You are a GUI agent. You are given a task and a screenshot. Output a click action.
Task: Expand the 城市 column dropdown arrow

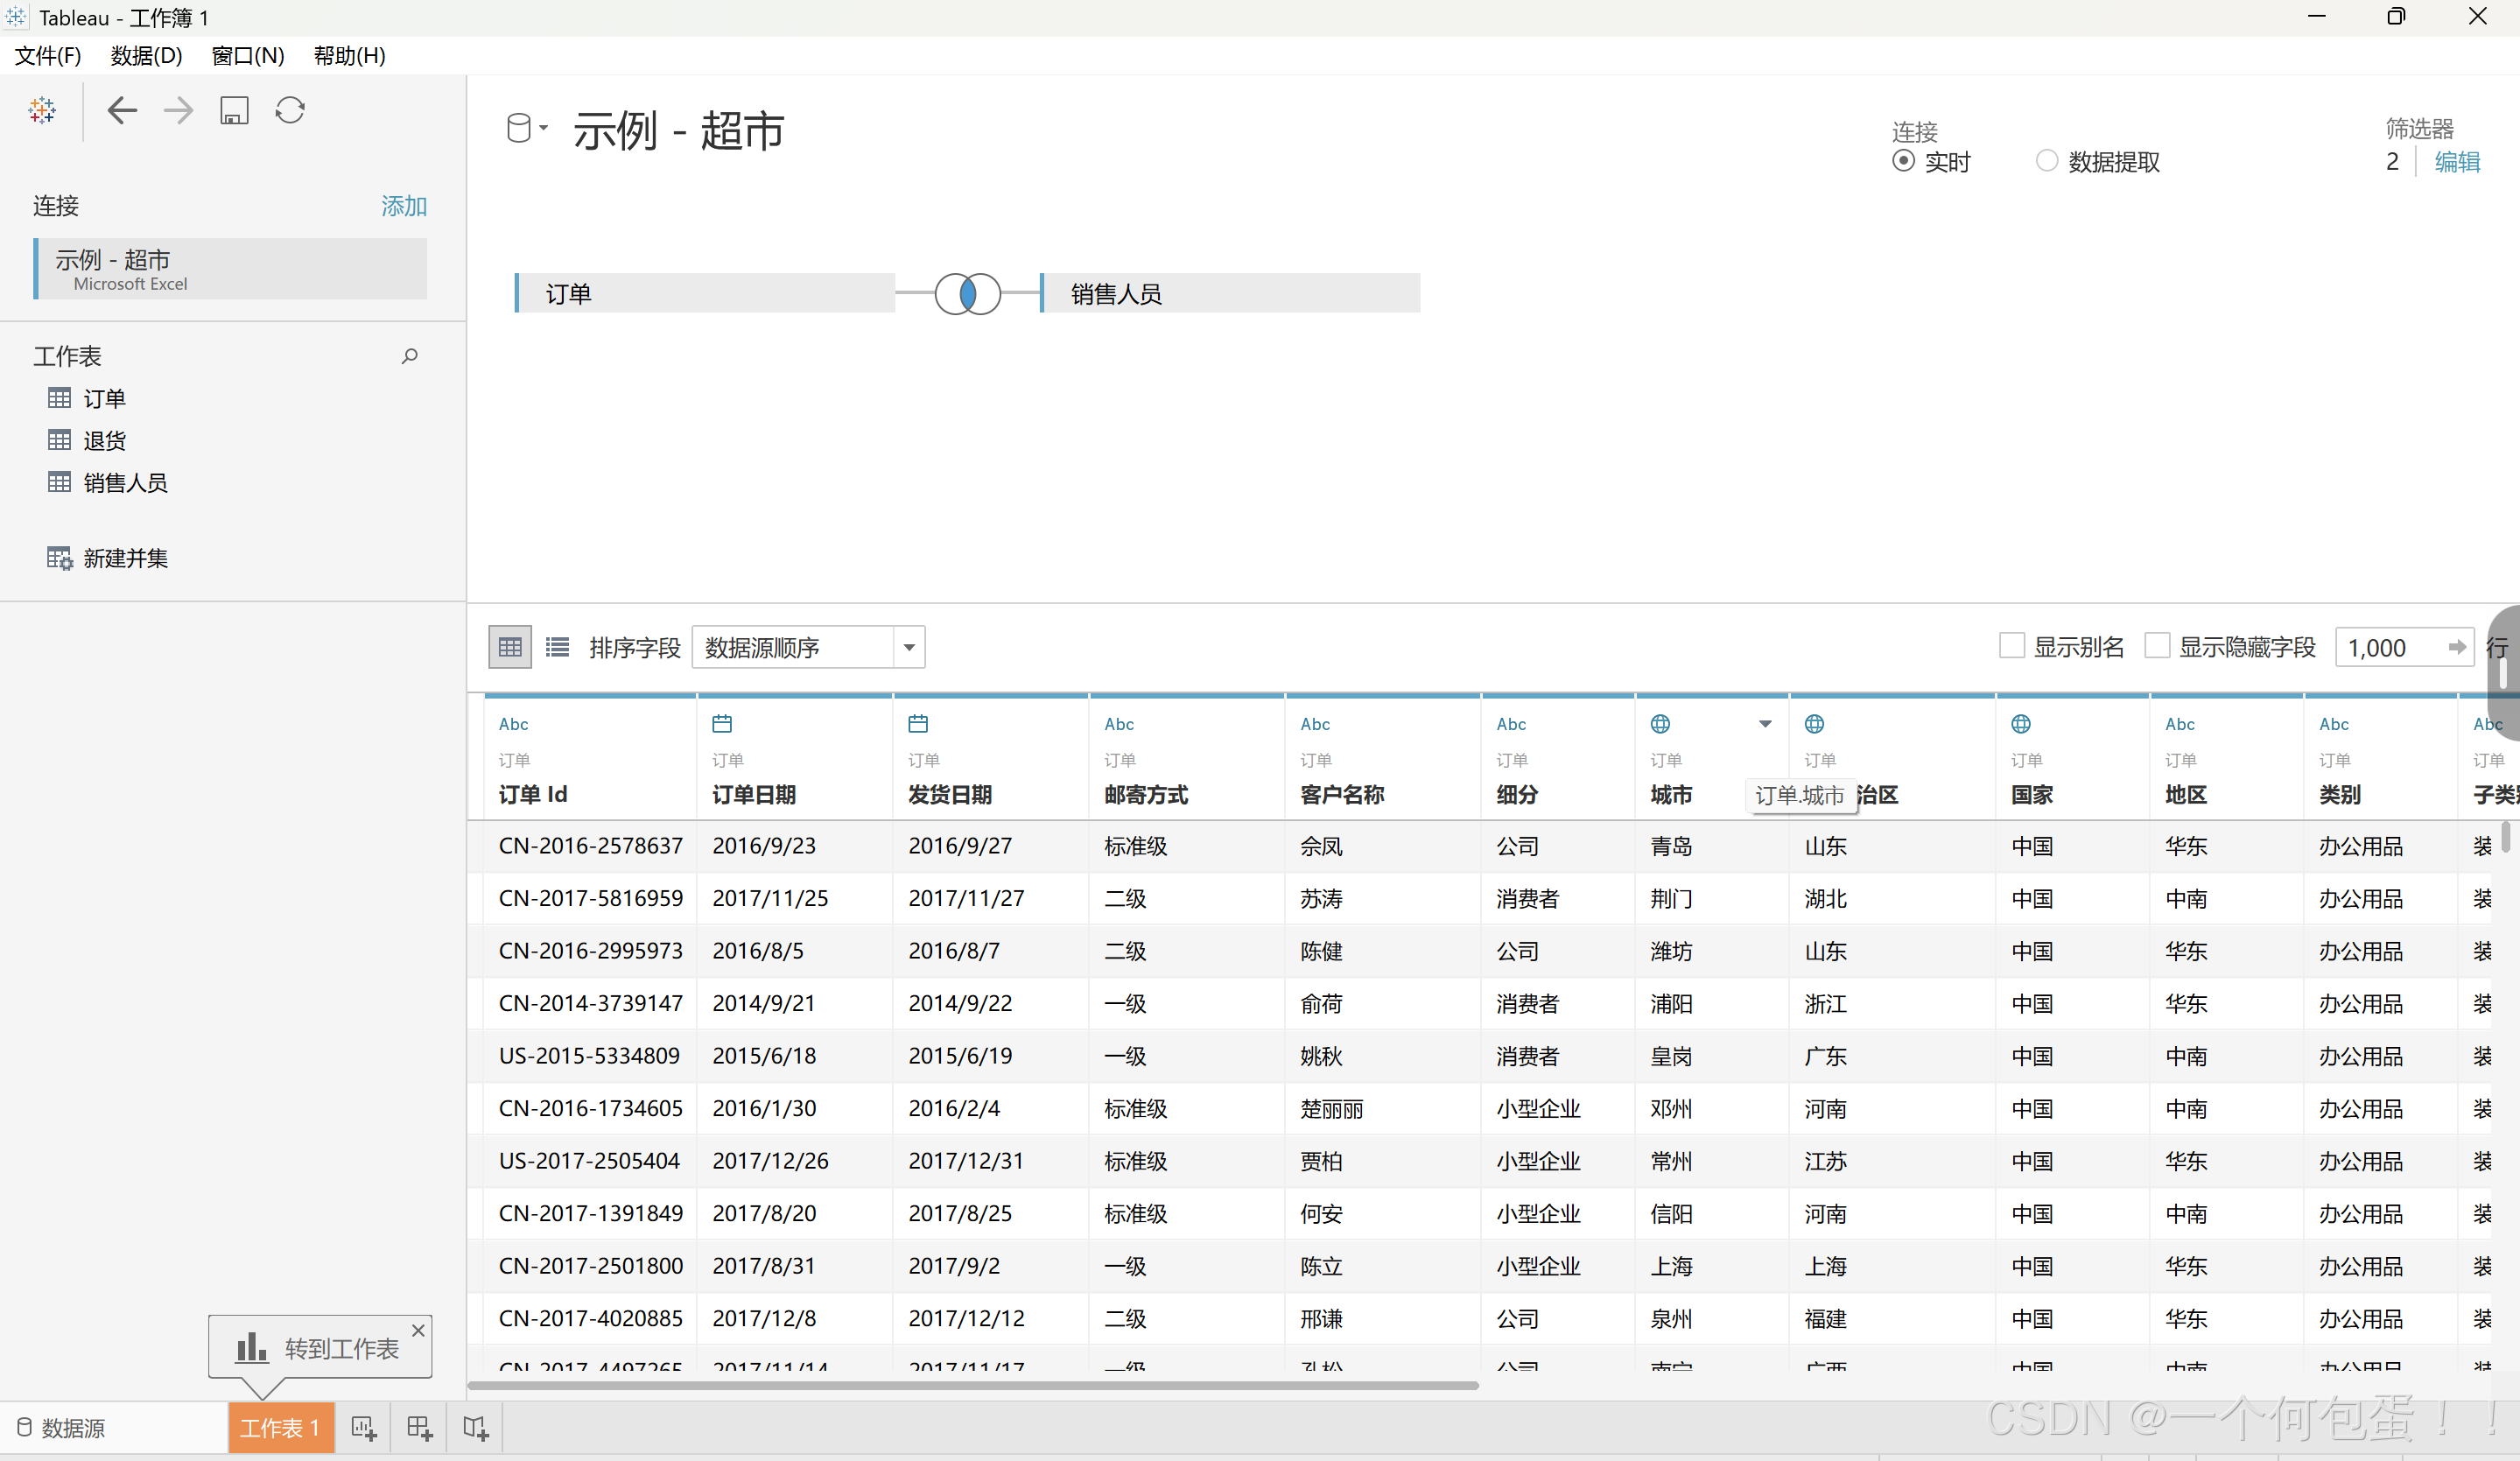pyautogui.click(x=1765, y=724)
